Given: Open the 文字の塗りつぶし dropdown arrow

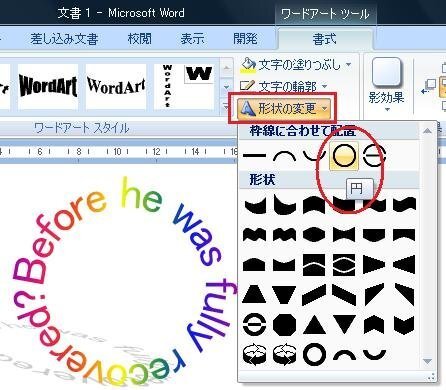Looking at the screenshot, I should [x=349, y=64].
